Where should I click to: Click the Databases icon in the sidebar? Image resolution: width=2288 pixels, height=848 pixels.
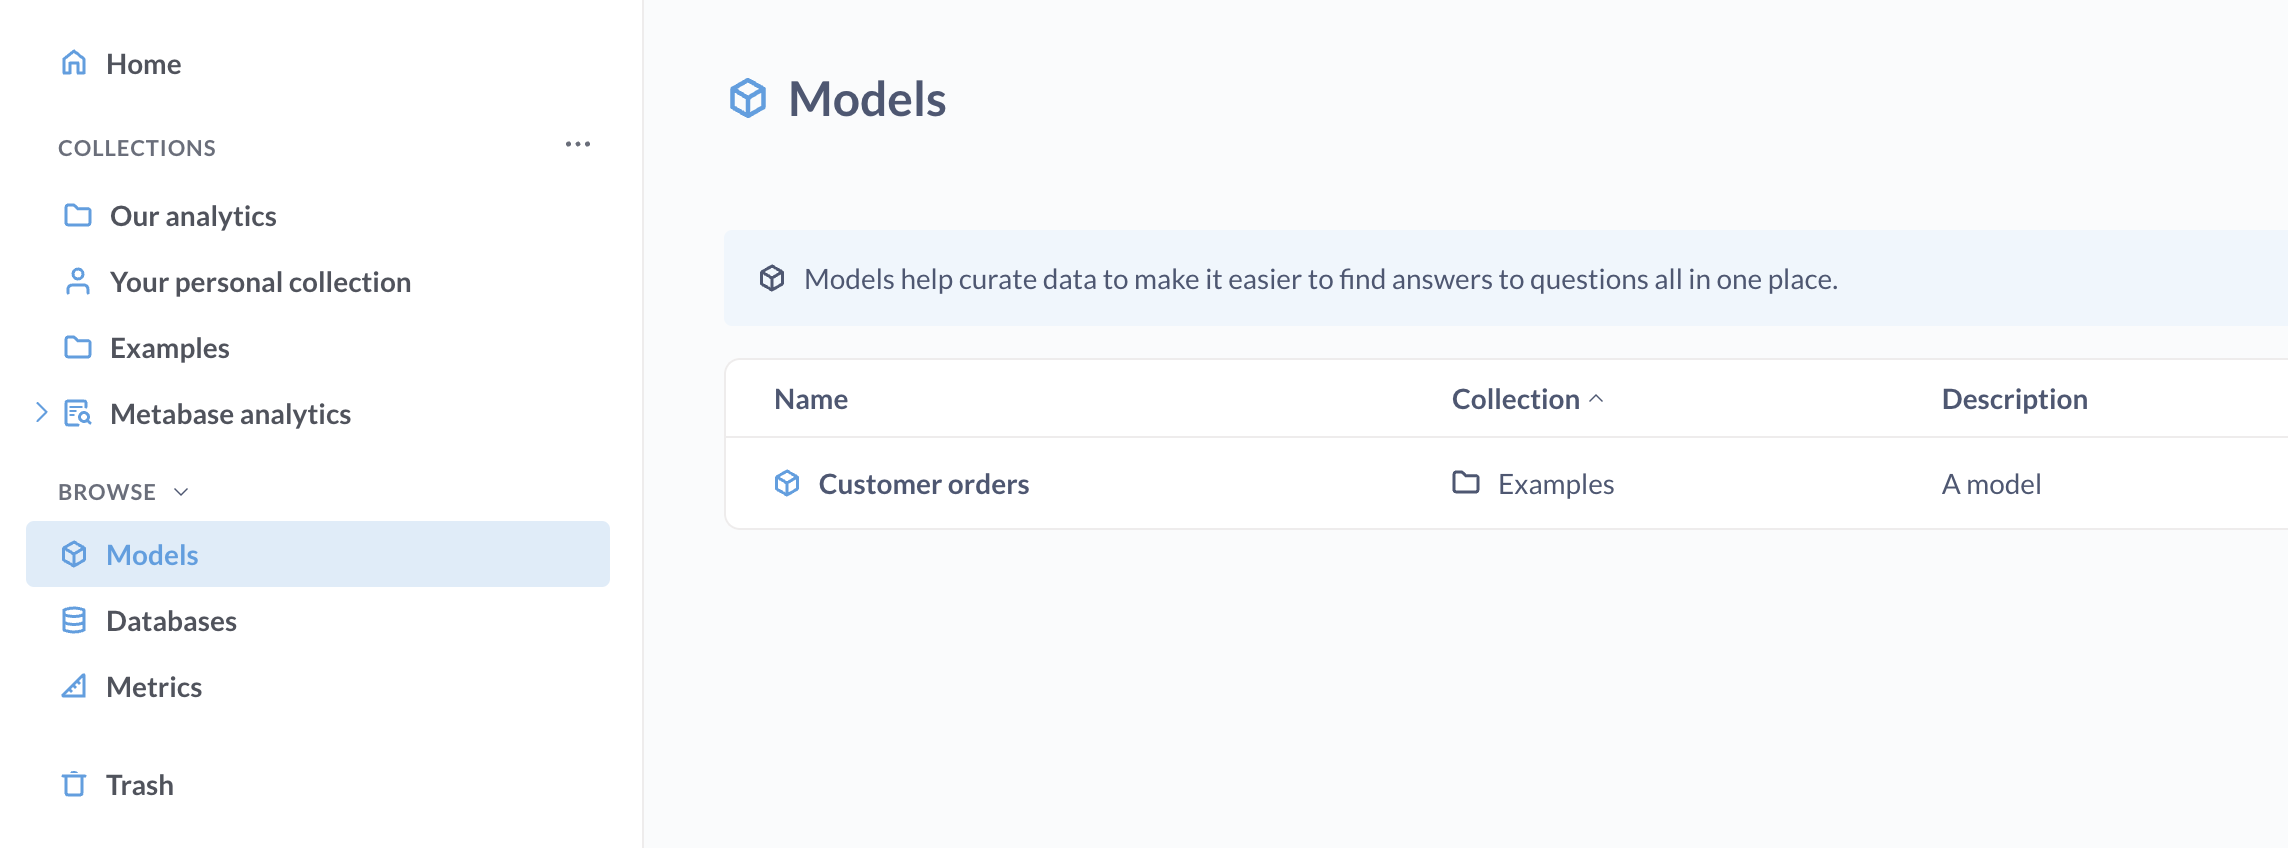pyautogui.click(x=74, y=620)
